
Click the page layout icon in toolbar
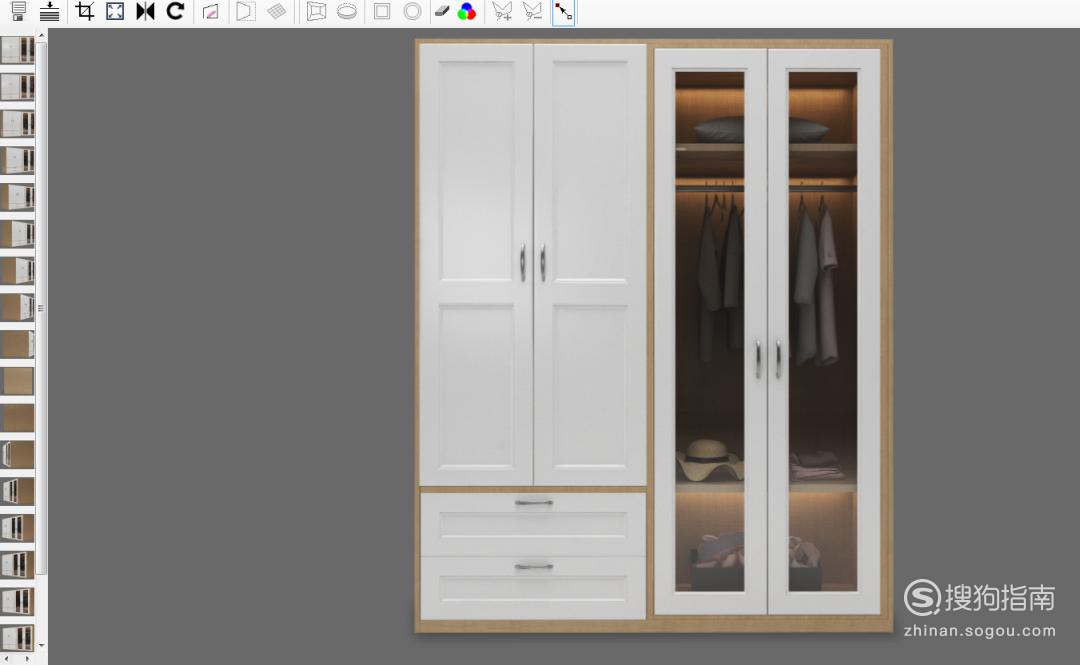pos(19,11)
